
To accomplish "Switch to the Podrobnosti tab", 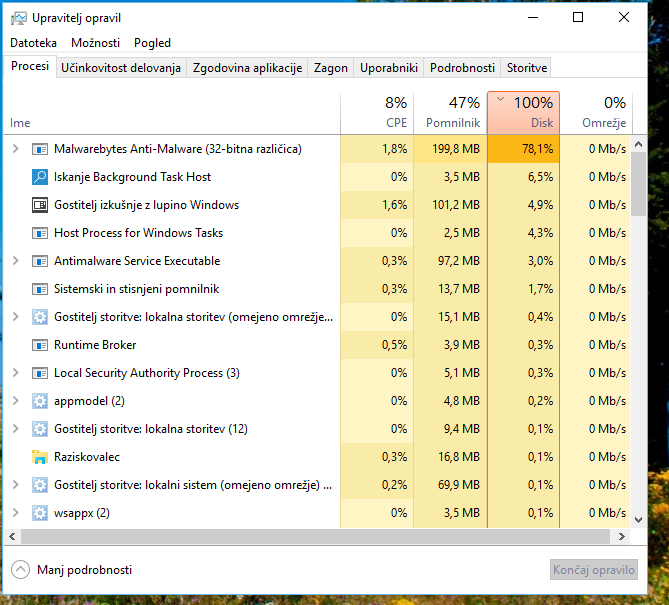I will [x=462, y=68].
